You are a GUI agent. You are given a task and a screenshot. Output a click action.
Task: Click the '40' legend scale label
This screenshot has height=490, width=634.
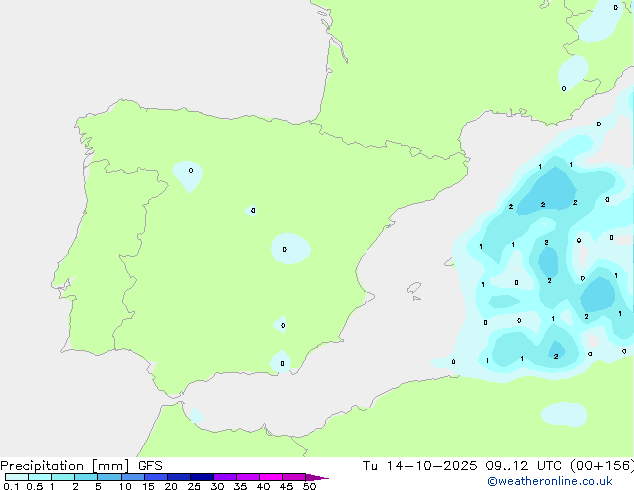(x=264, y=486)
